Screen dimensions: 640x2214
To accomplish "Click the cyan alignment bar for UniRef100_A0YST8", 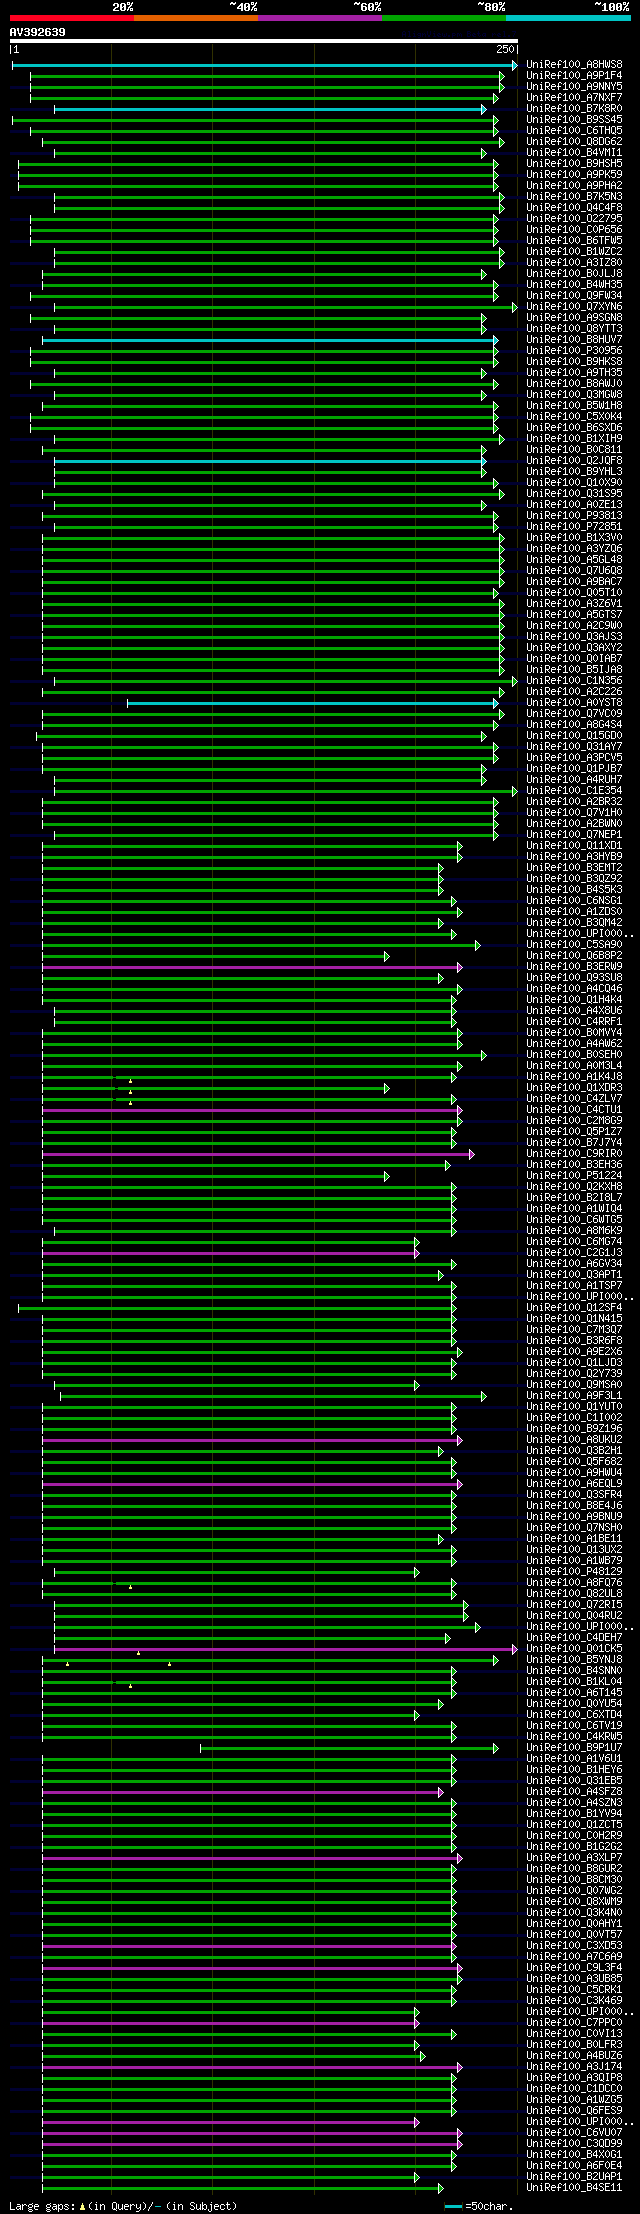I will pos(312,703).
